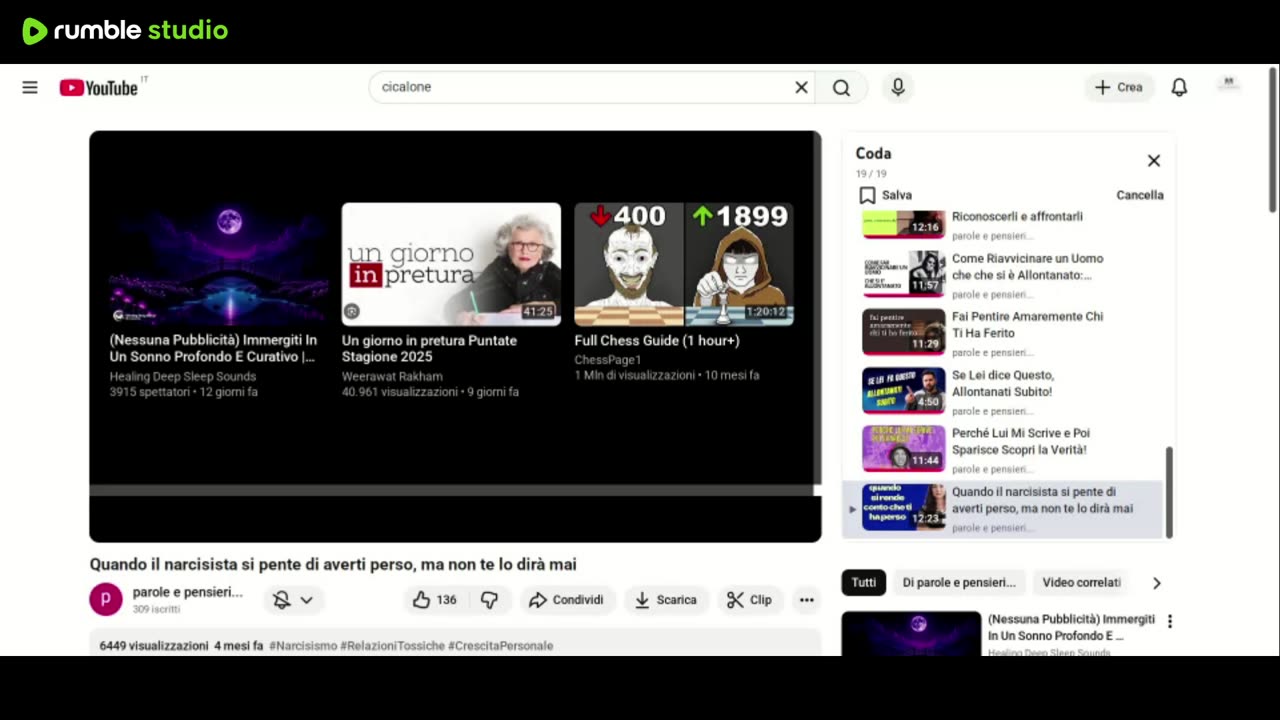The height and width of the screenshot is (720, 1280).
Task: Dislike the video with thumbs down
Action: 489,600
